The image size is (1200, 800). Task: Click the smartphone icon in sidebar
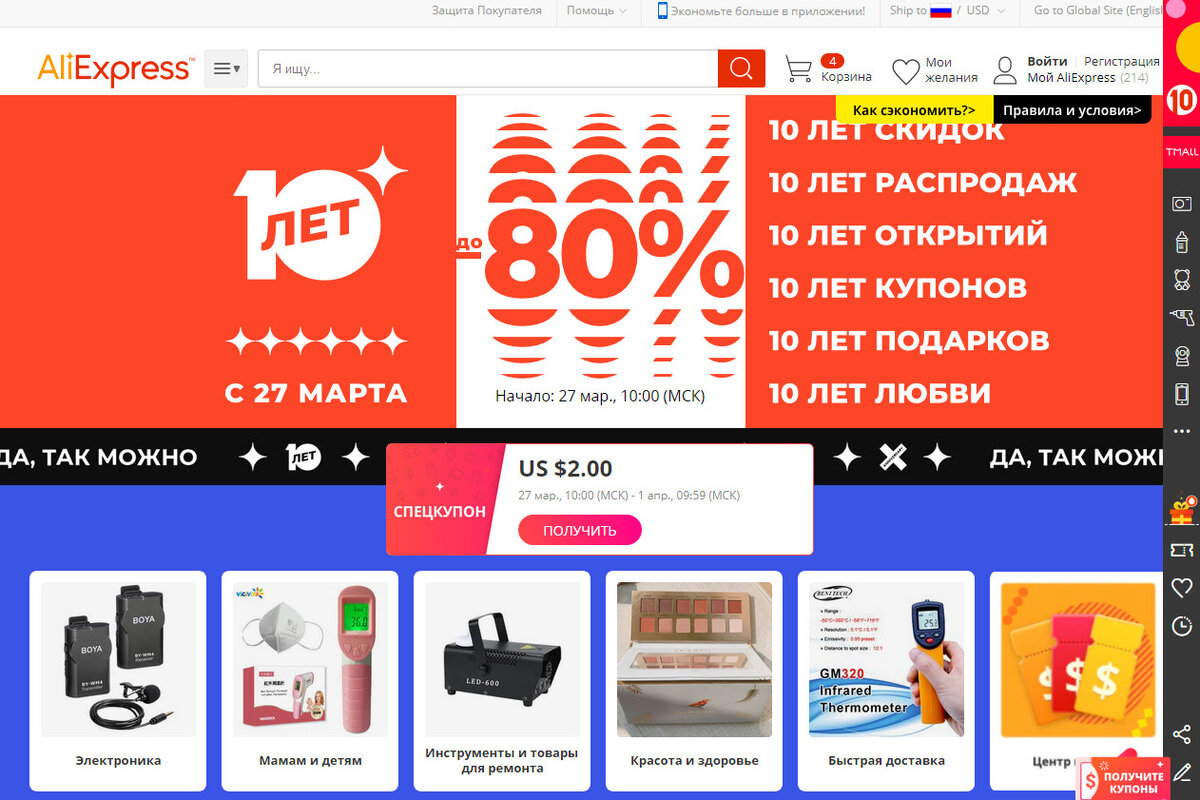[x=1181, y=393]
